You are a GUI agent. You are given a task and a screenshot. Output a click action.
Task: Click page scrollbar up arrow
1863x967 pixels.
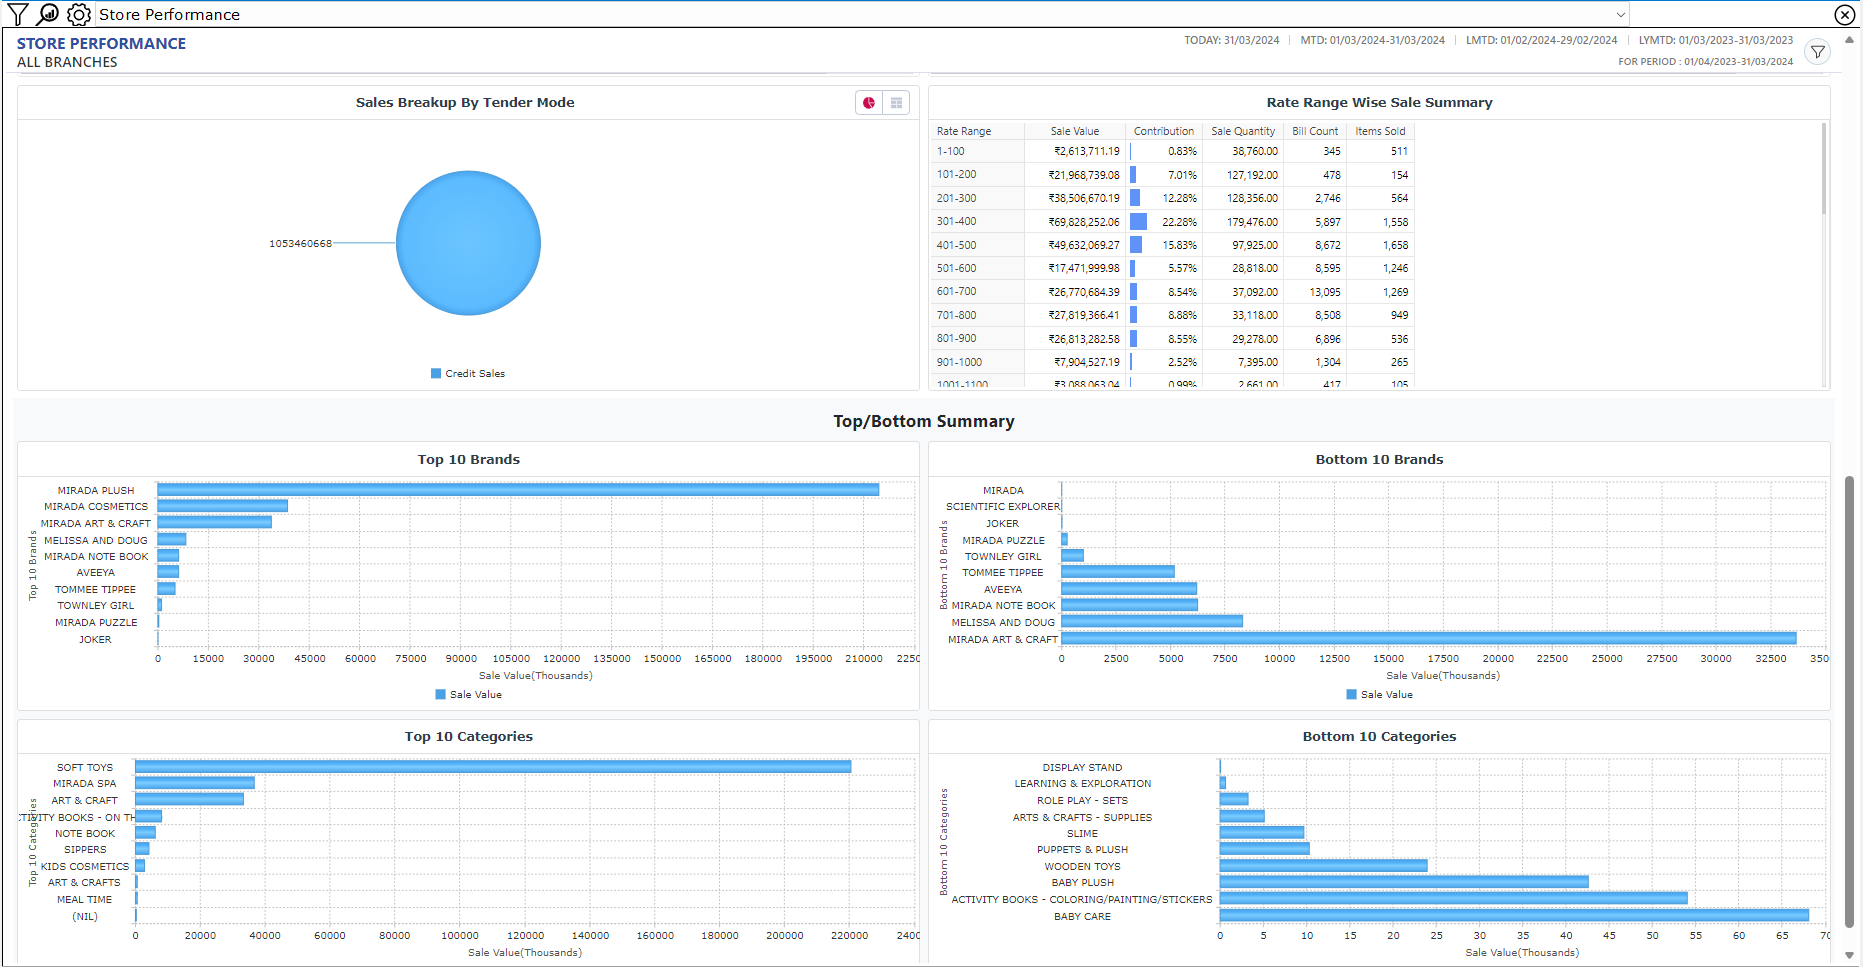click(x=1849, y=40)
